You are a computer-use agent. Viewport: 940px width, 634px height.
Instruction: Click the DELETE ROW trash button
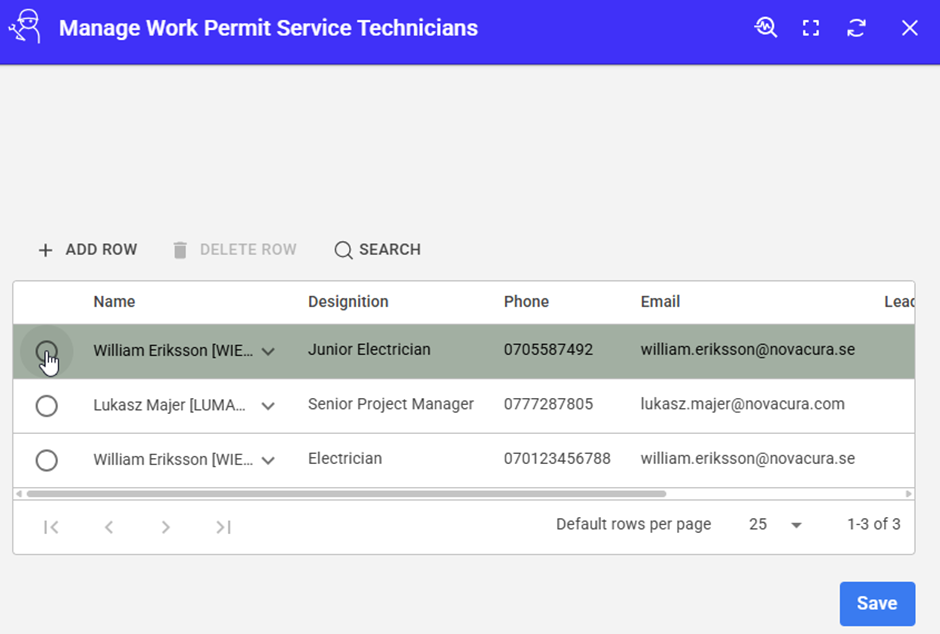pyautogui.click(x=235, y=250)
